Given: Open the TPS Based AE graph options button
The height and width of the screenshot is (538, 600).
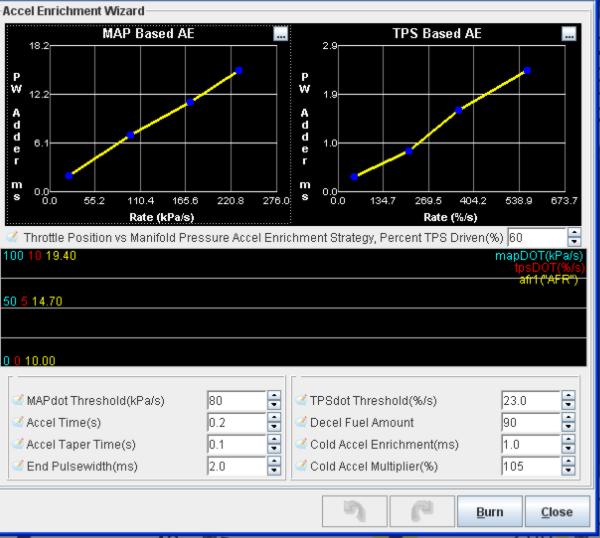Looking at the screenshot, I should click(x=569, y=33).
